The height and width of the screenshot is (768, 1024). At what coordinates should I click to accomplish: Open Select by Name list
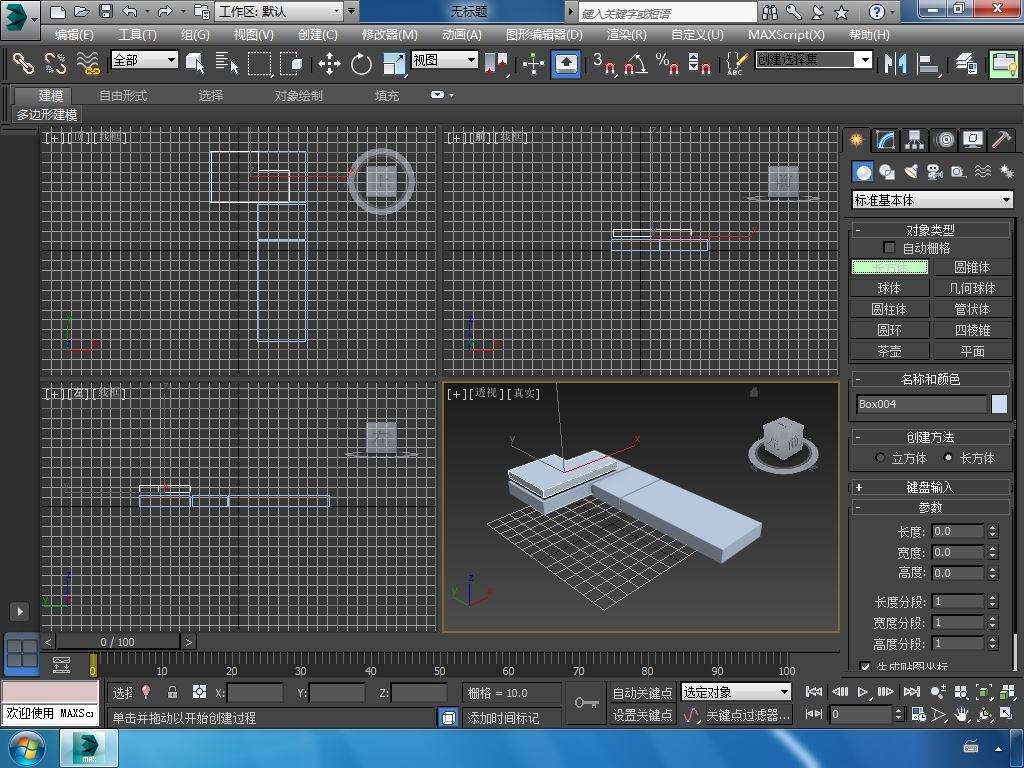pos(226,63)
